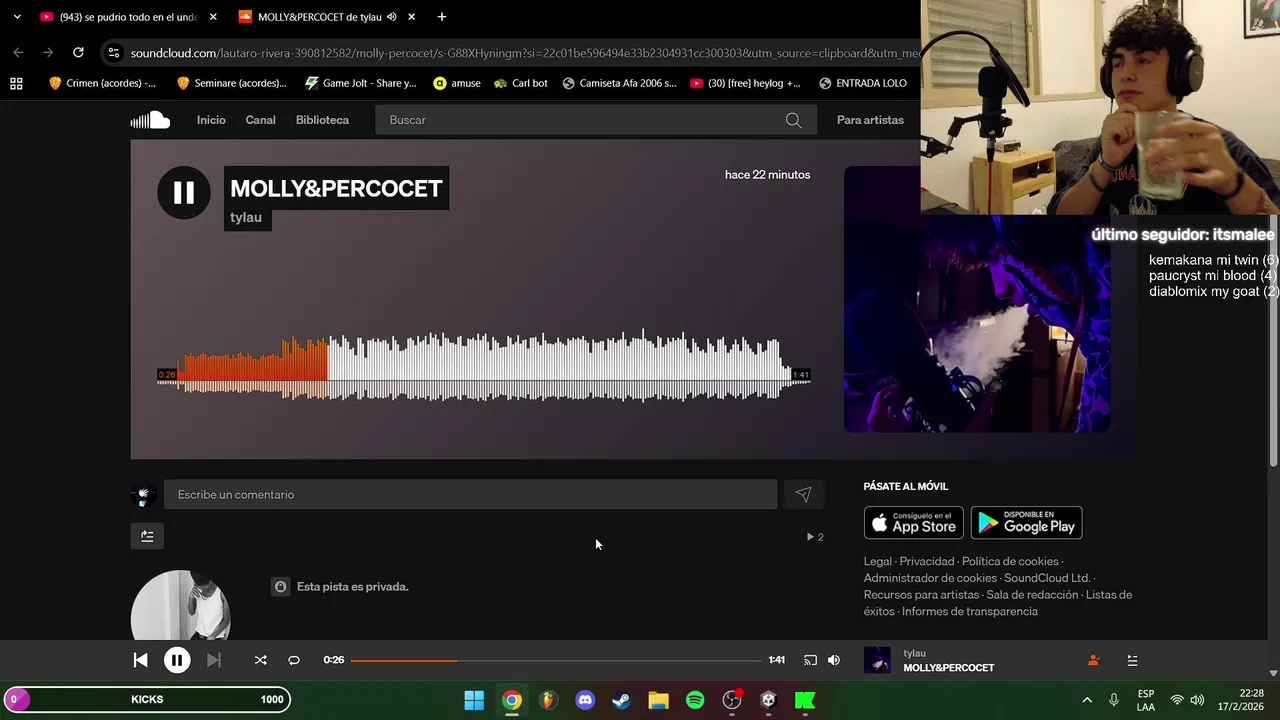Open the Canal tab
1280x720 pixels.
260,120
